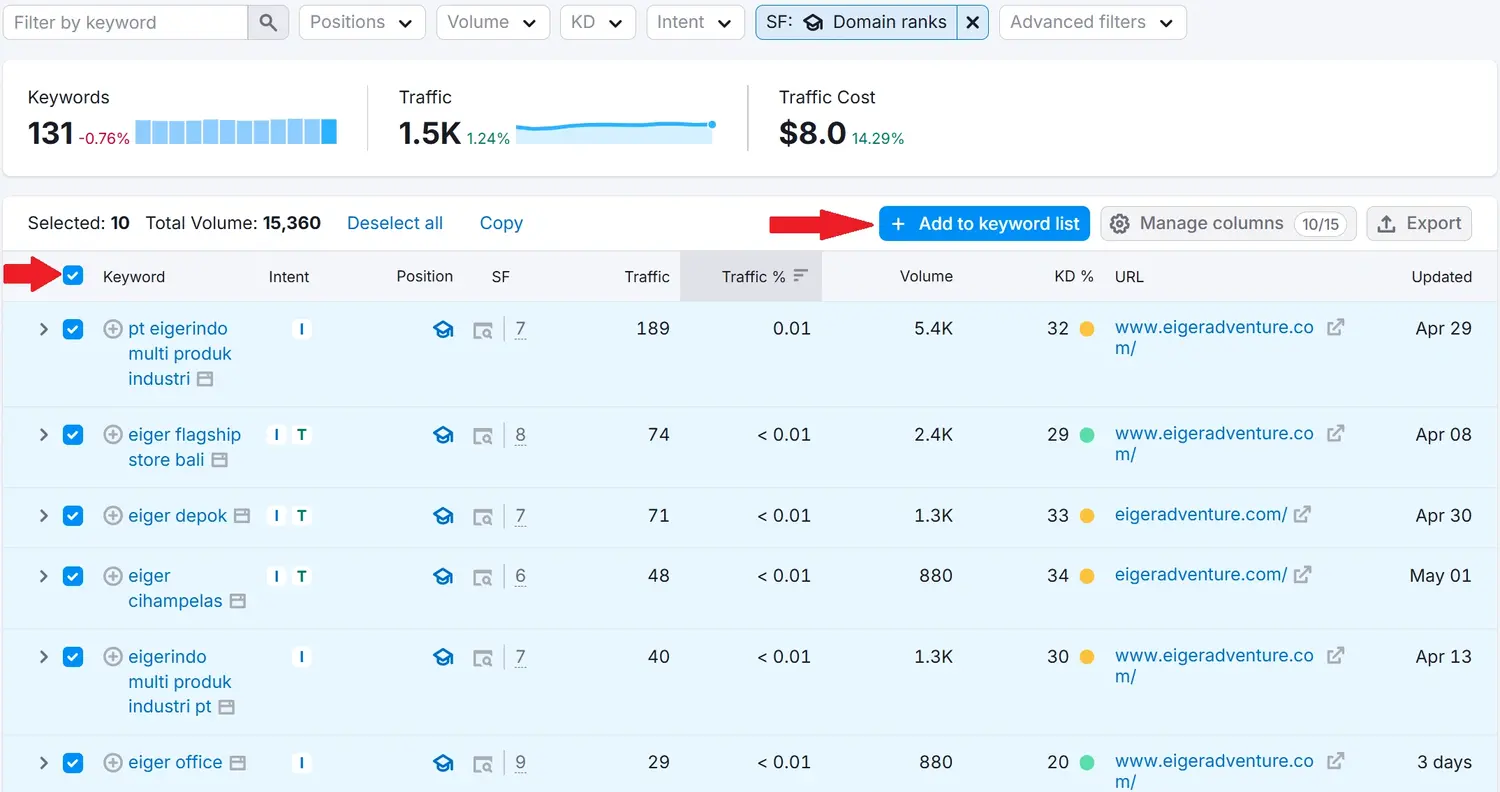
Task: Click plus icon beside eiger depok
Action: point(113,516)
